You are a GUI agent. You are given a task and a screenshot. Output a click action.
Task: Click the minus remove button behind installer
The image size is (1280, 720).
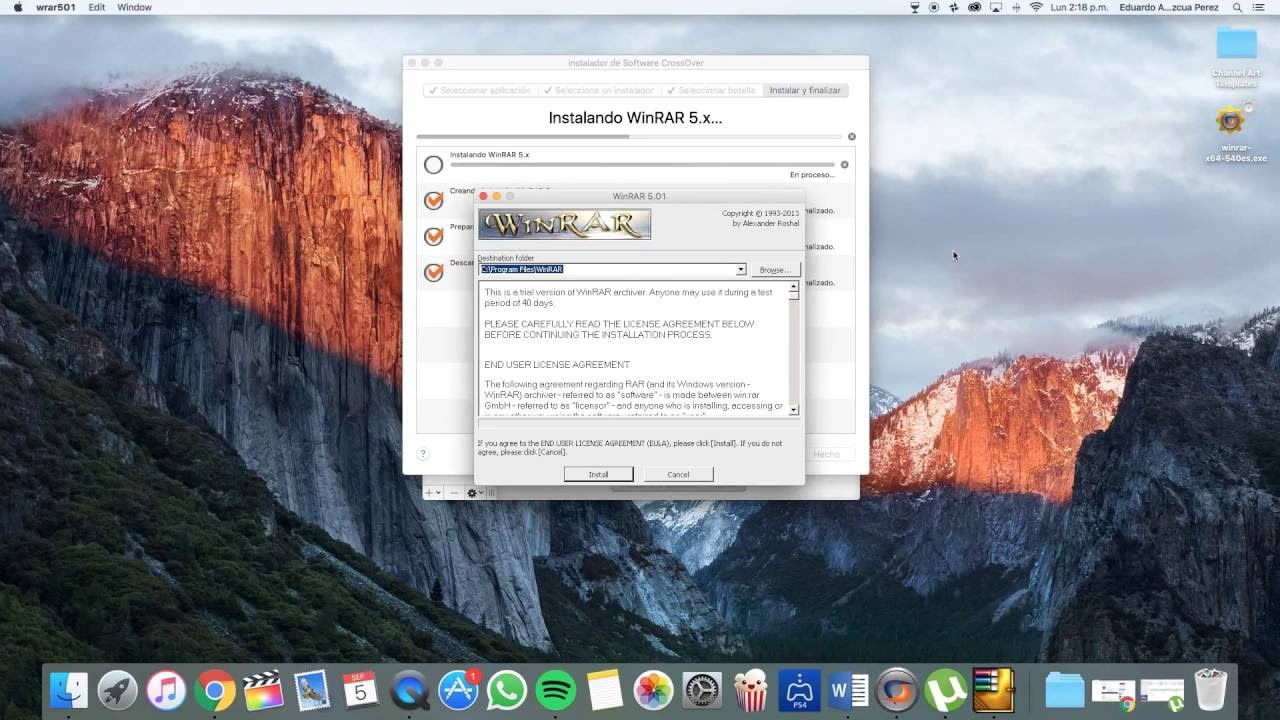(x=453, y=493)
